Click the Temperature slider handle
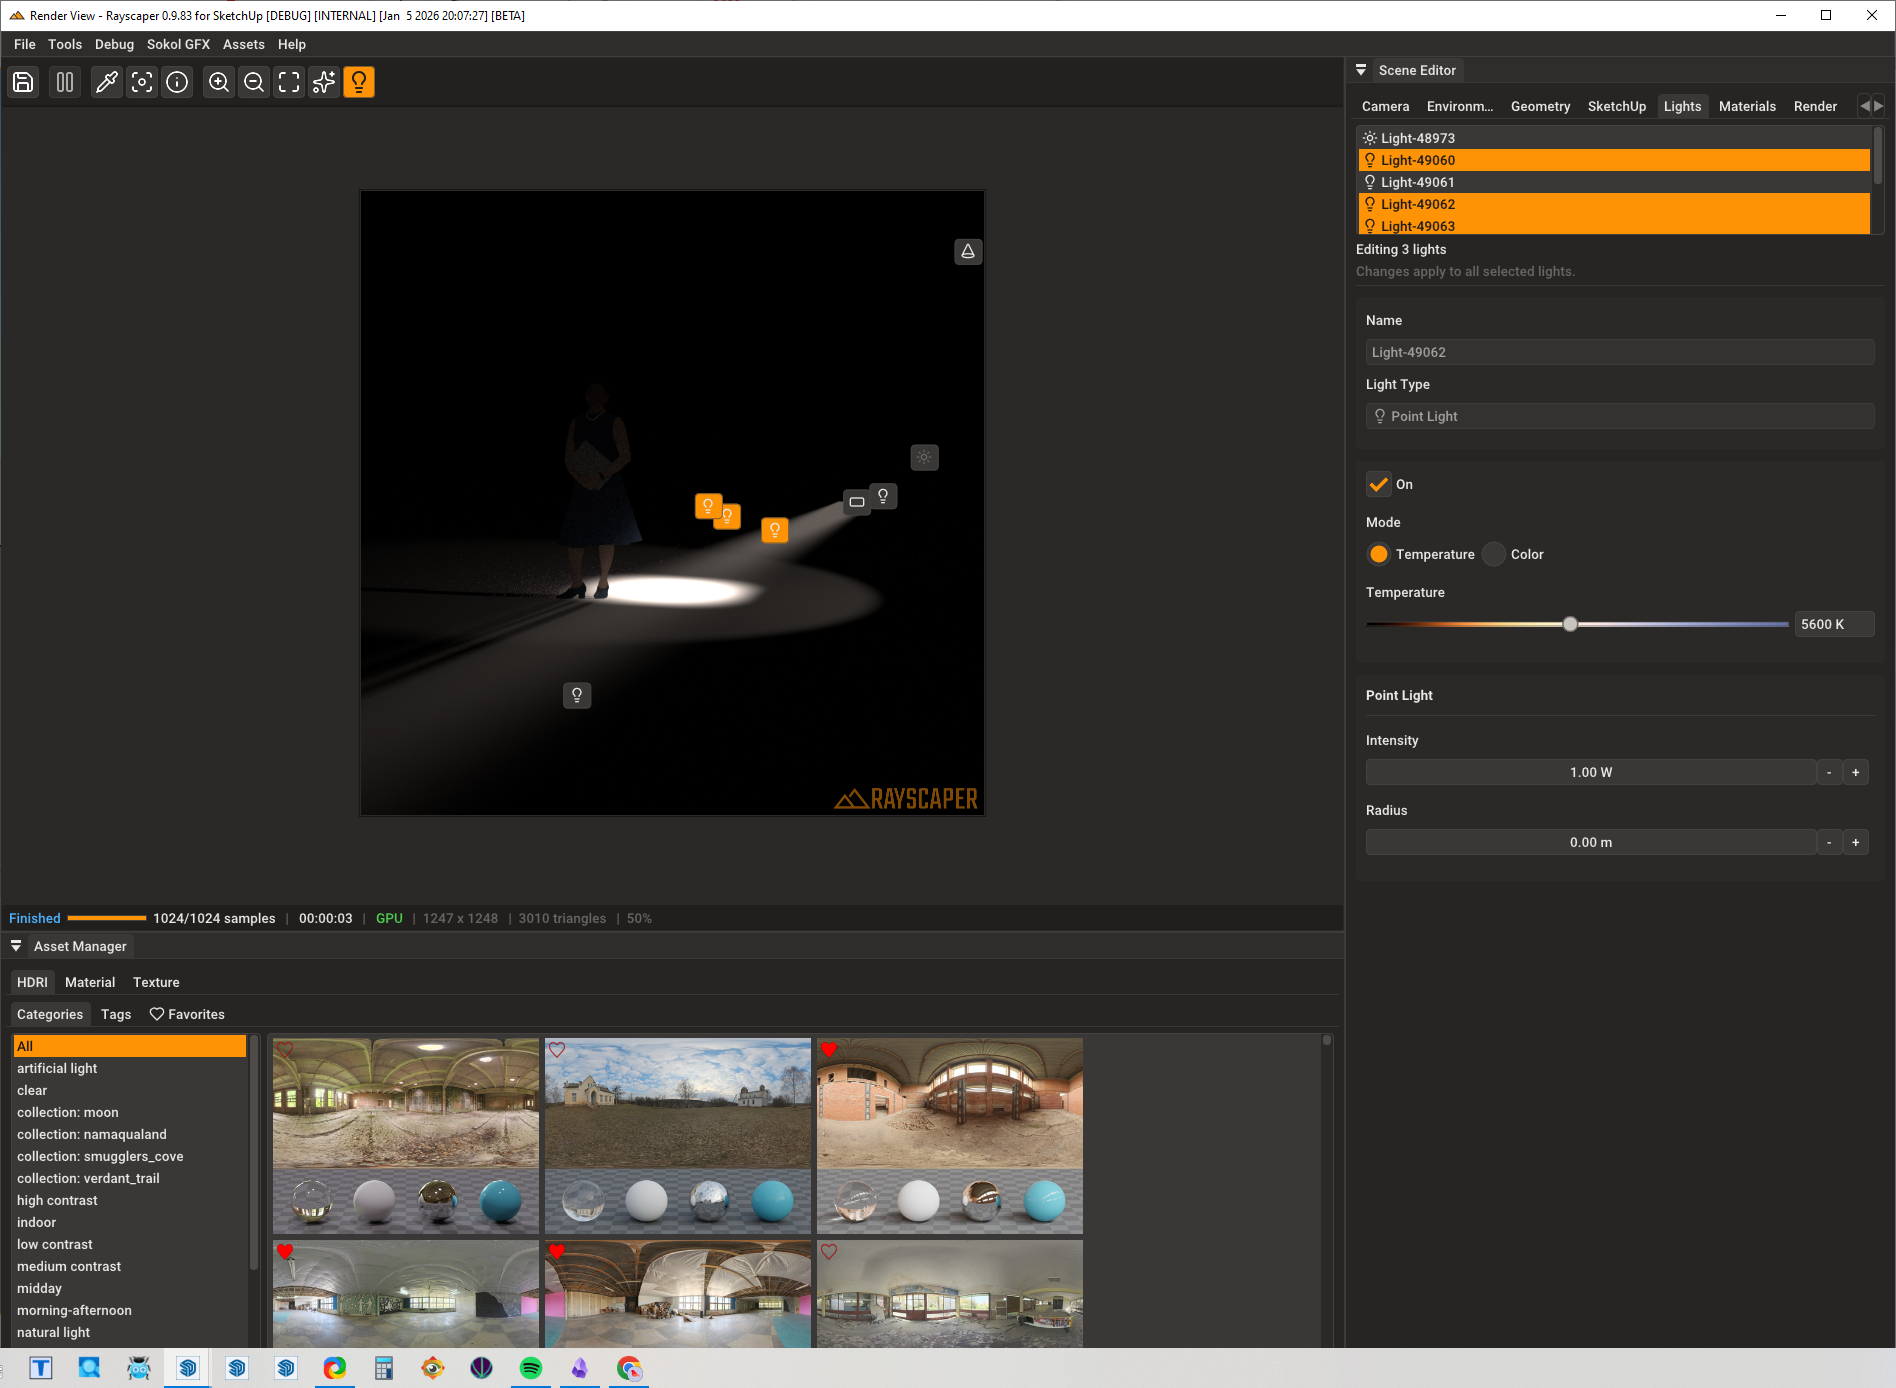 (x=1570, y=624)
